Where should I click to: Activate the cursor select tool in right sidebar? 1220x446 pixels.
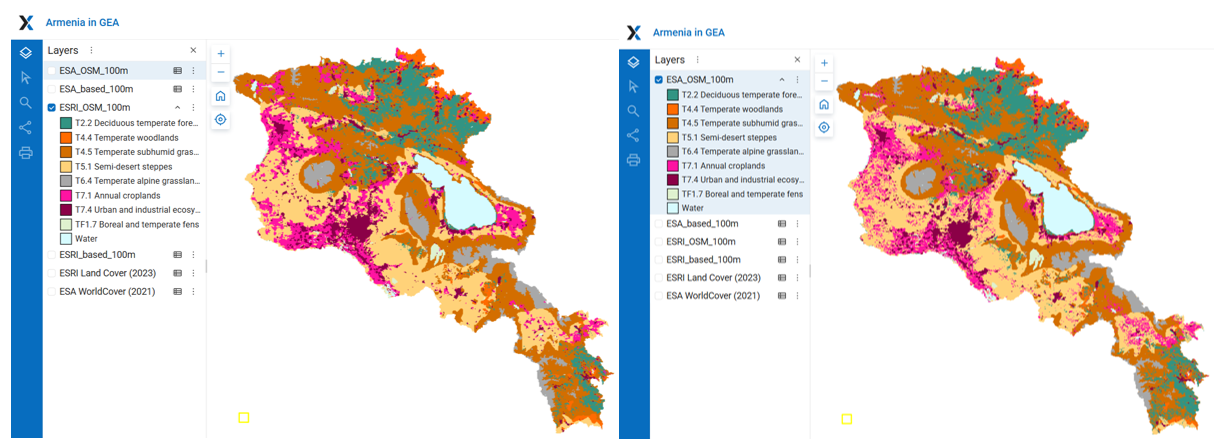633,86
